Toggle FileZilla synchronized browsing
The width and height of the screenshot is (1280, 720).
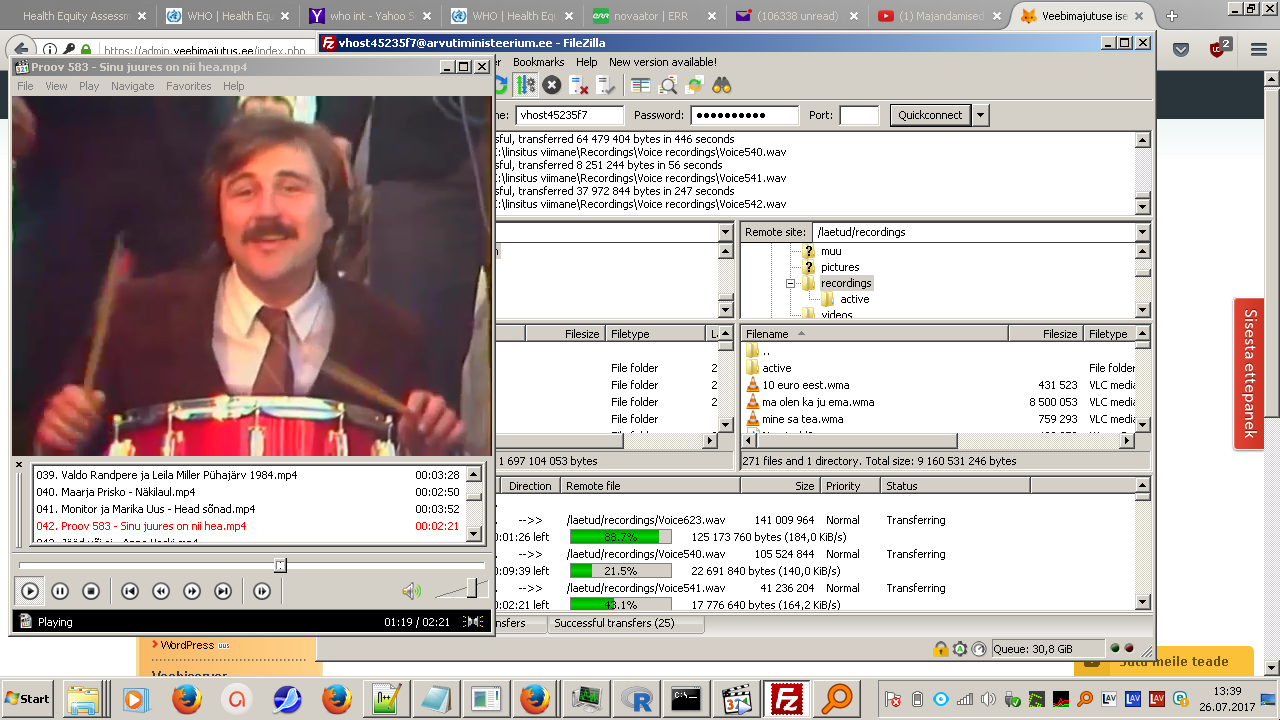coord(694,85)
